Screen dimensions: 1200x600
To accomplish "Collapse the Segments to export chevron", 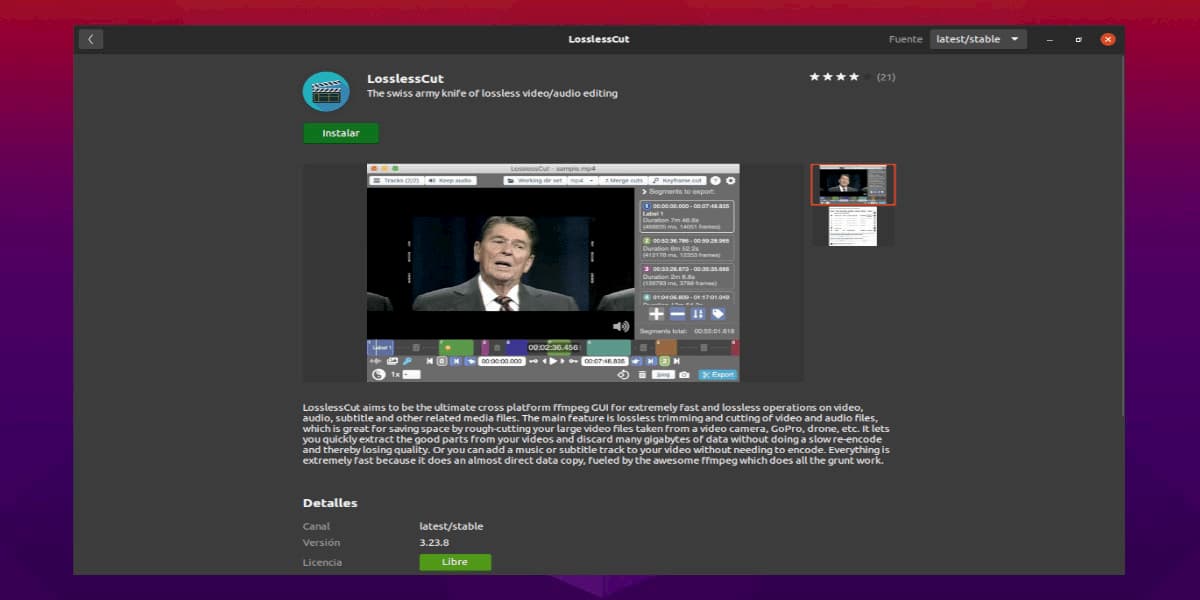I will tap(645, 191).
